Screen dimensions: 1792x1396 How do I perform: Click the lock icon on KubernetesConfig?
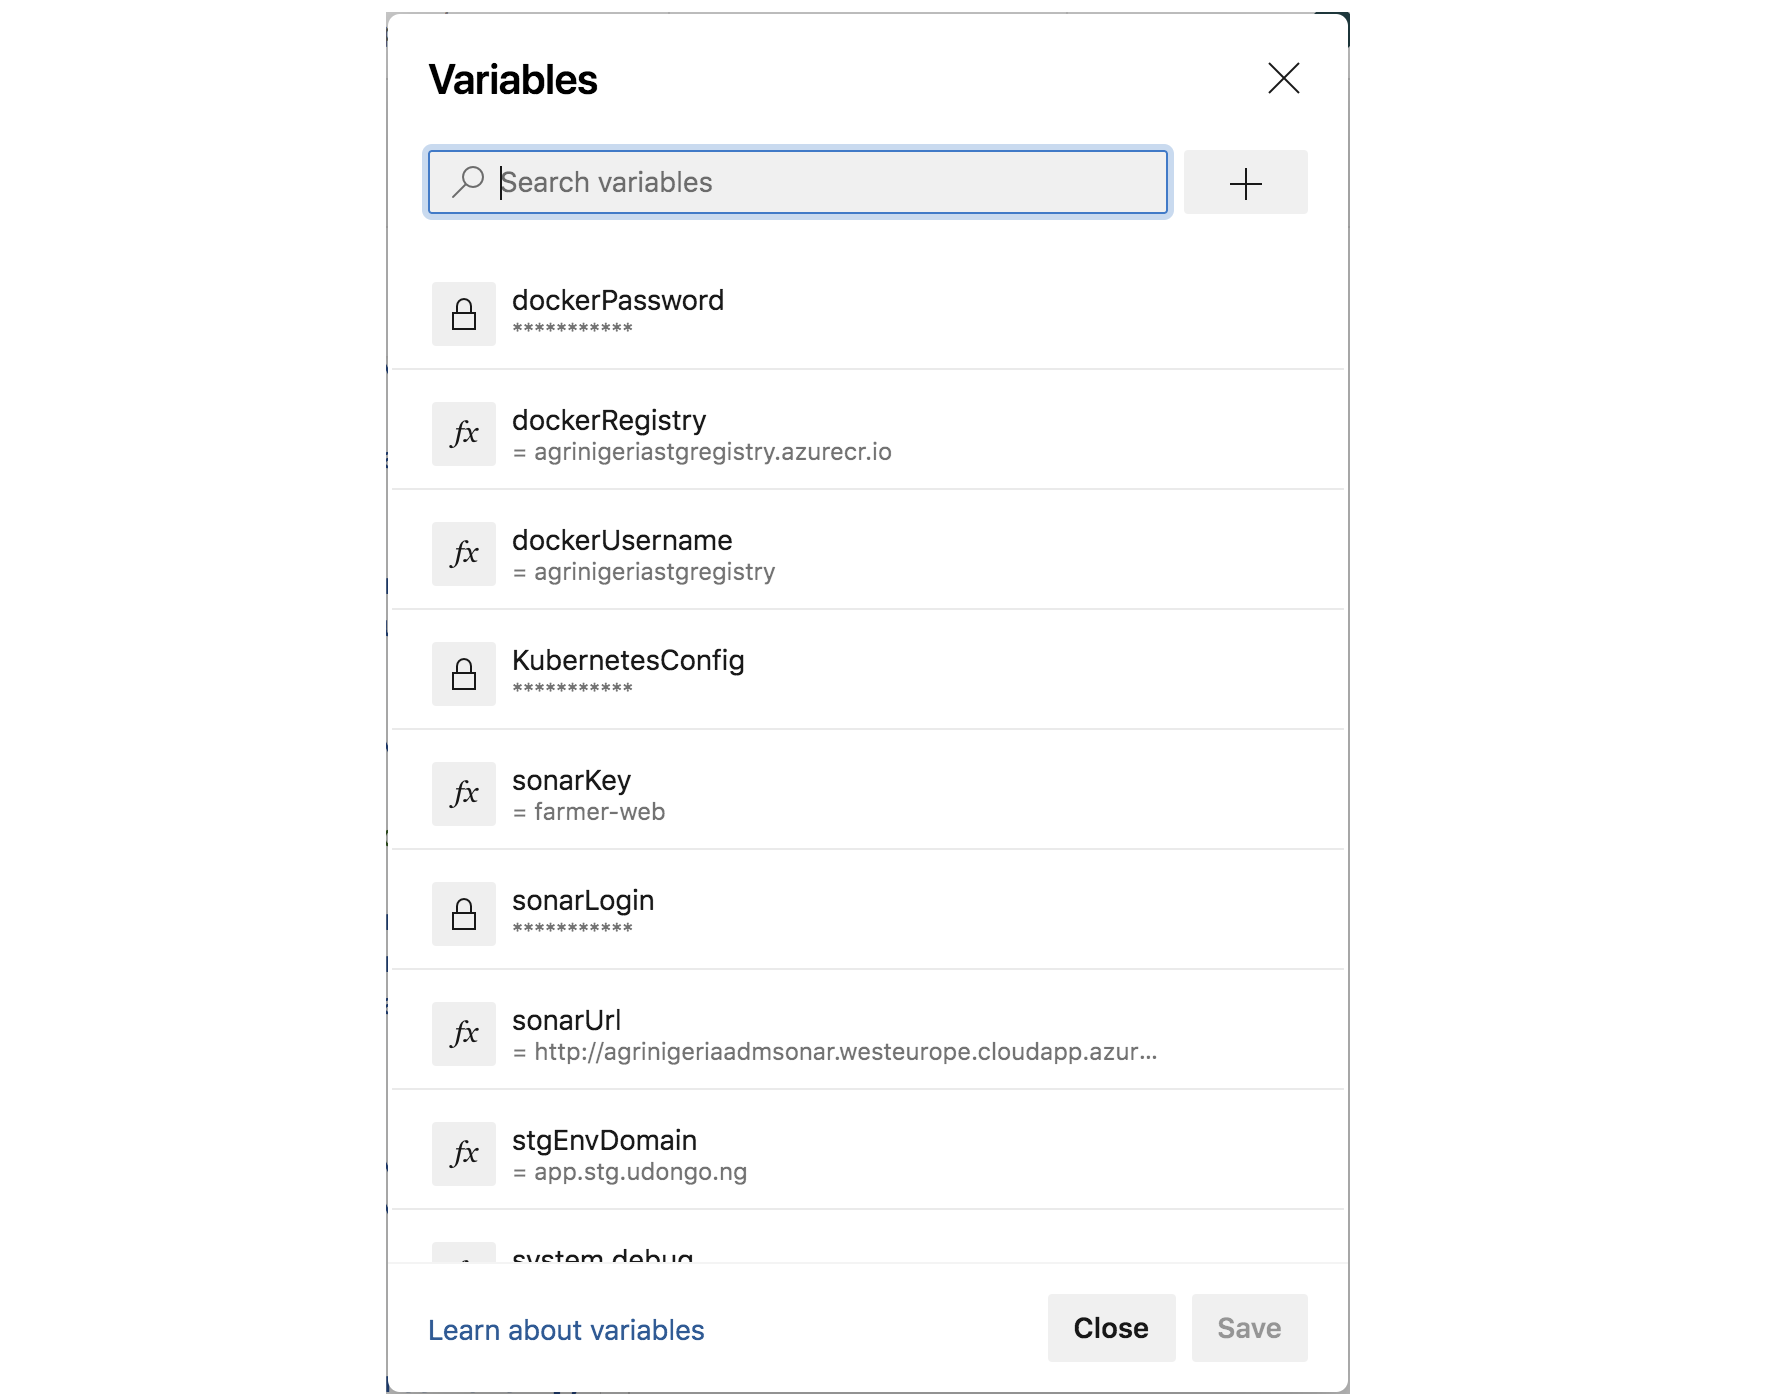463,672
